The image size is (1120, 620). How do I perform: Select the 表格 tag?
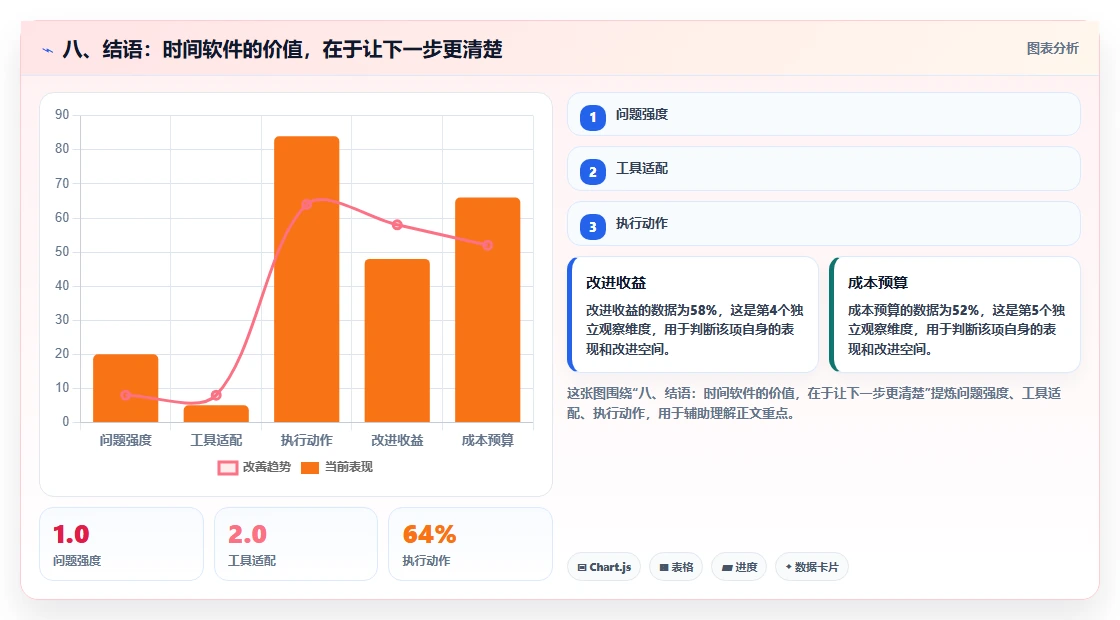[x=676, y=567]
